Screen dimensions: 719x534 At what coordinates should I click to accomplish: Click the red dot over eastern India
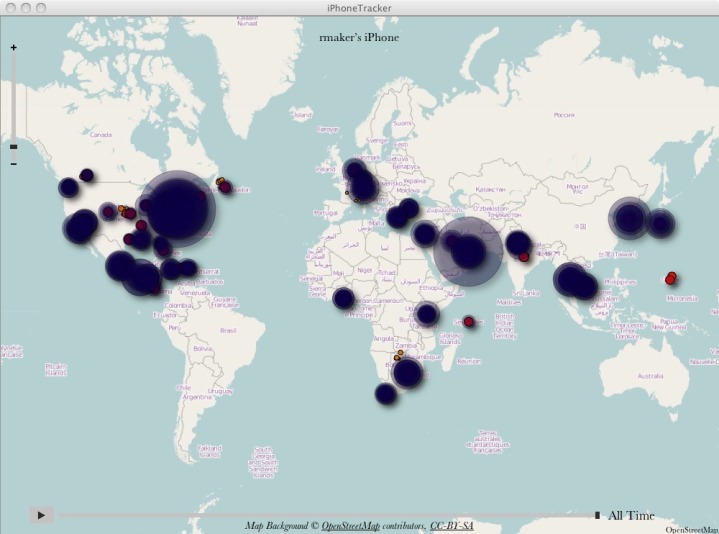[524, 257]
